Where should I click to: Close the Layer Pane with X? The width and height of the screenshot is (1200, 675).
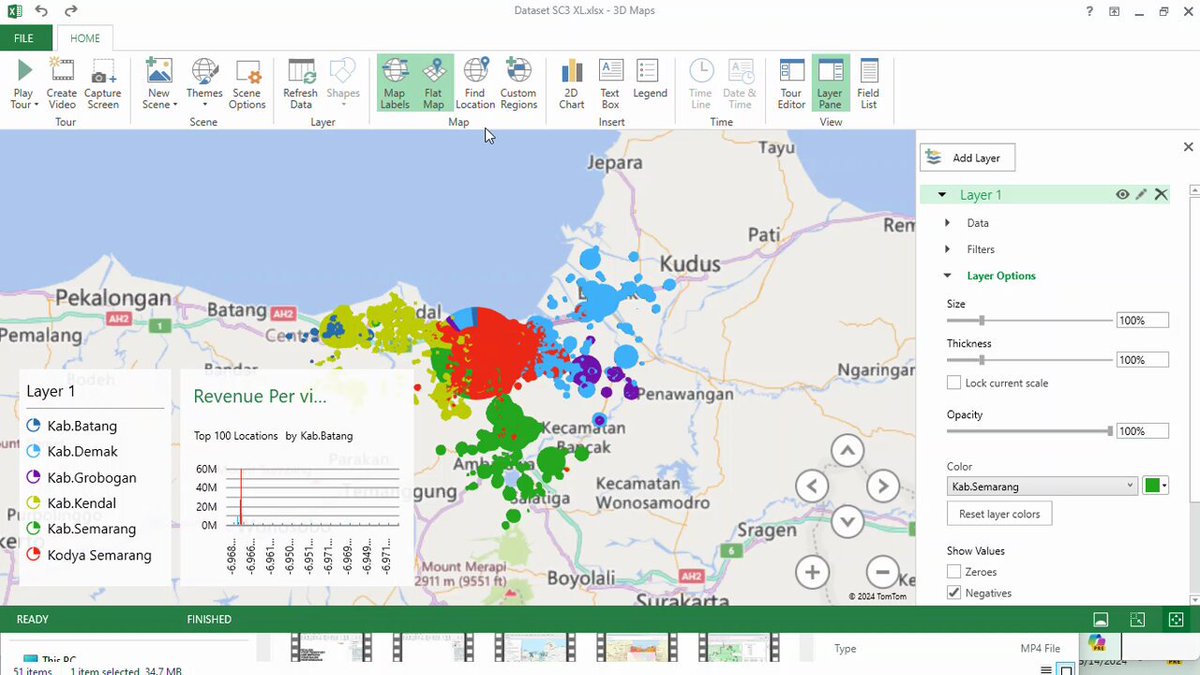pos(1188,147)
